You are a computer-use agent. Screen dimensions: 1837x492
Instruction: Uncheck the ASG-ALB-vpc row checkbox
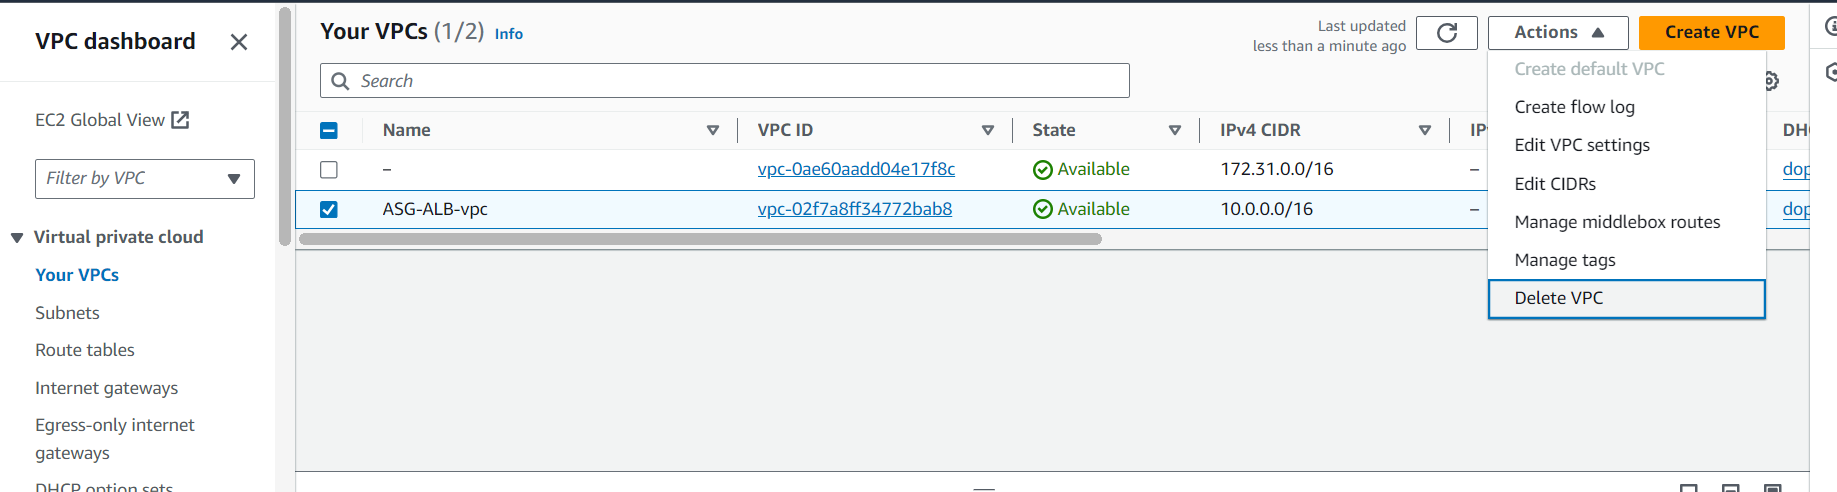tap(329, 209)
